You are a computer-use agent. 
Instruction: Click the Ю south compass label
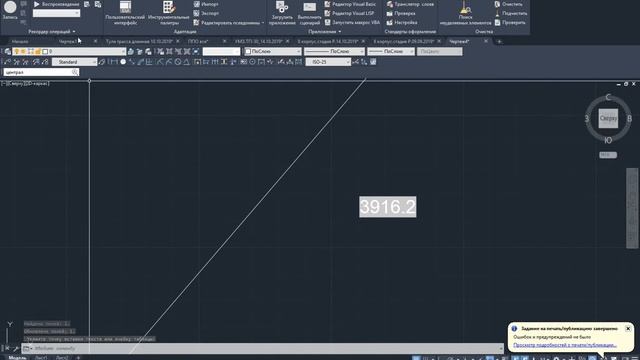608,140
